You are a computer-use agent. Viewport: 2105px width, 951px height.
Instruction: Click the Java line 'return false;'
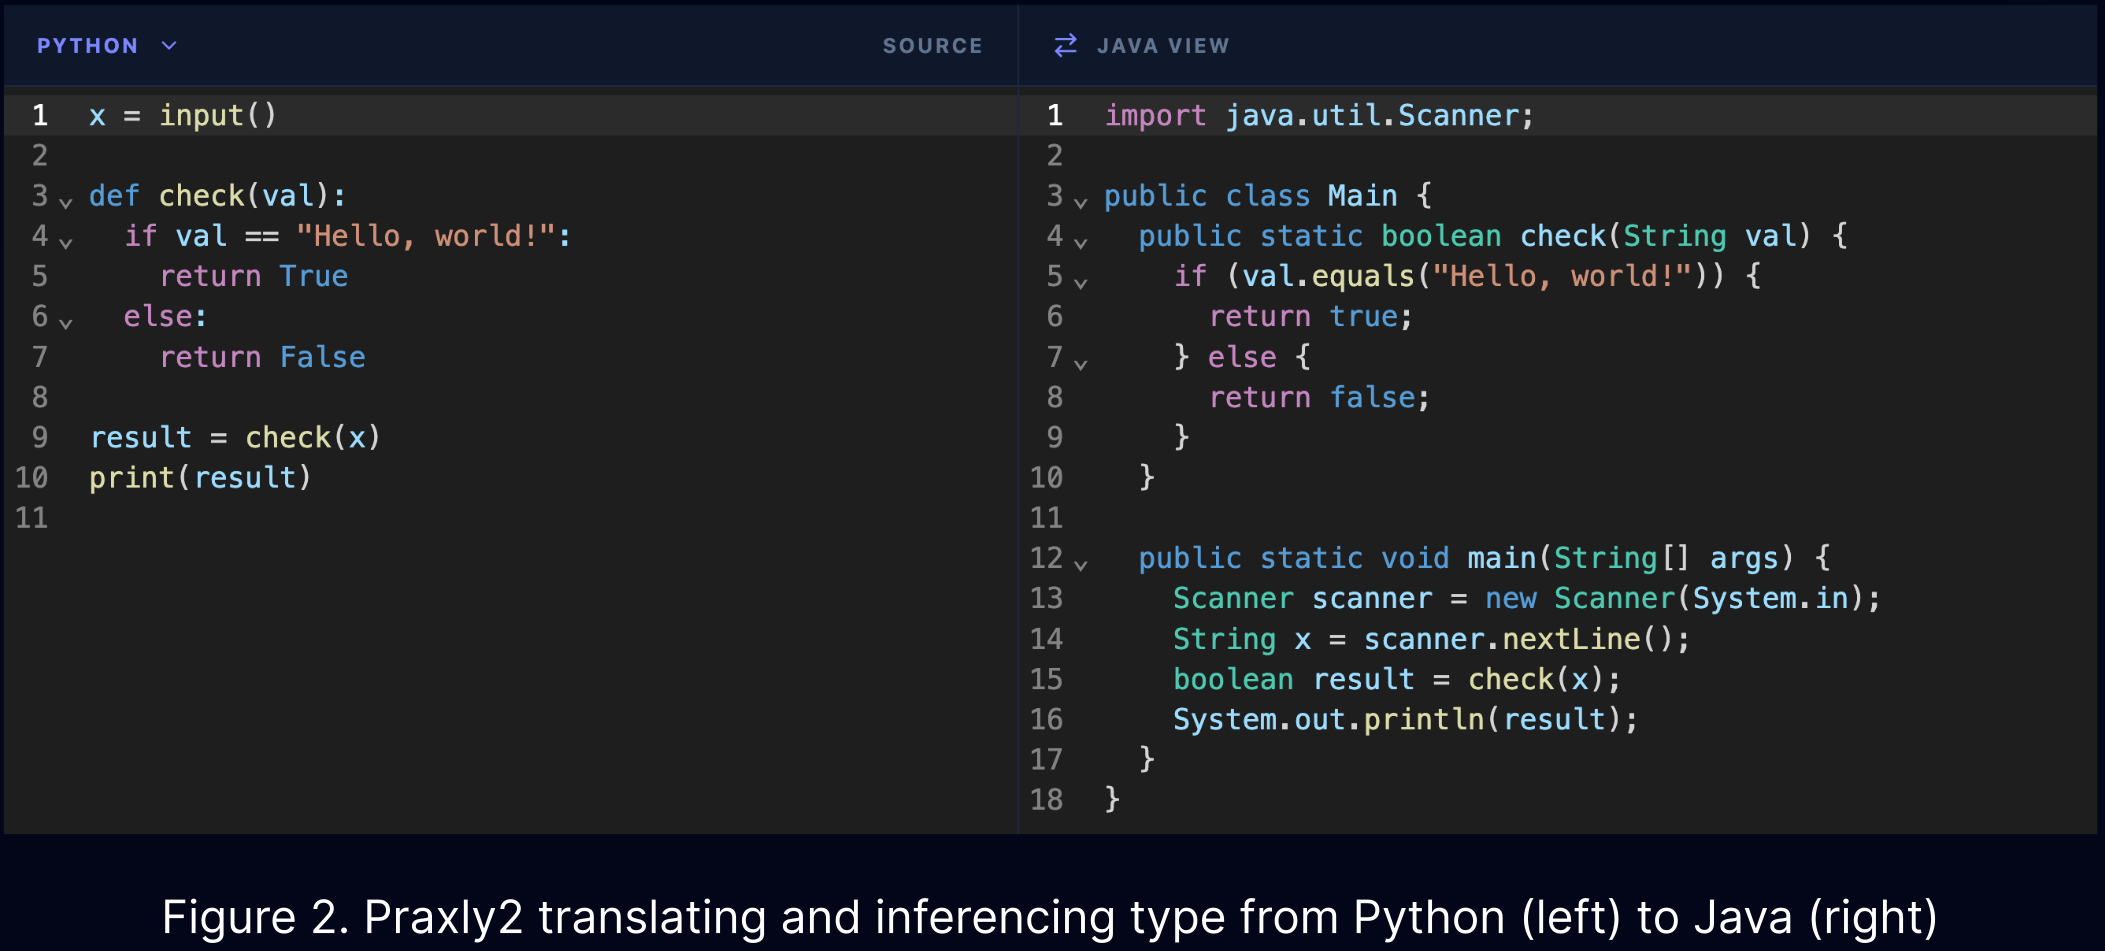coord(1320,398)
